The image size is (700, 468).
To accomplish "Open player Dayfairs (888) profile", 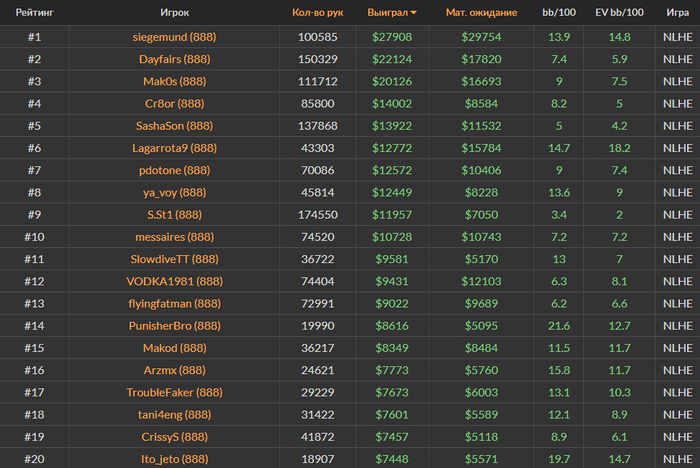I will point(175,59).
